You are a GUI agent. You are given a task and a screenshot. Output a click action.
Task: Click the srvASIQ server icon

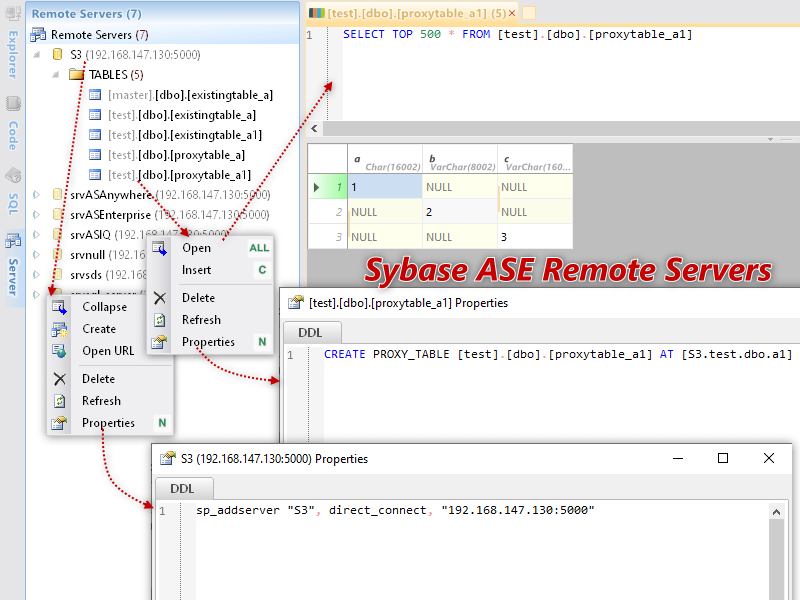[x=58, y=234]
